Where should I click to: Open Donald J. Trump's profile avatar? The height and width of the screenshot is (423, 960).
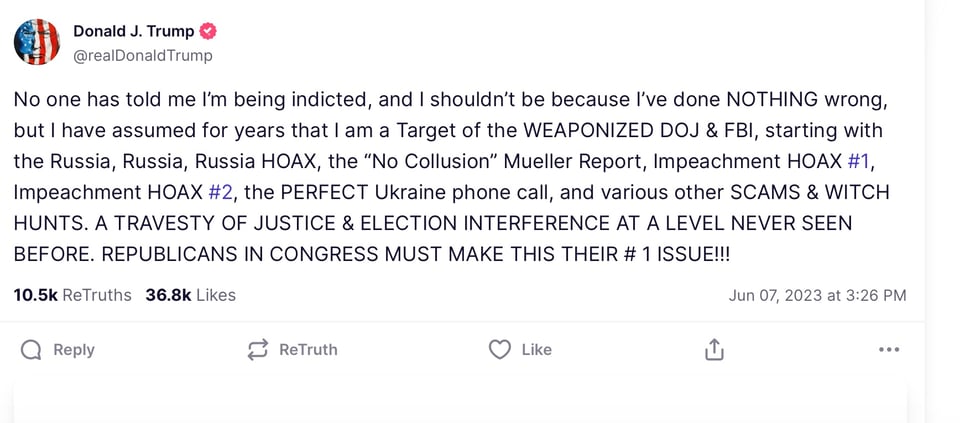(37, 42)
